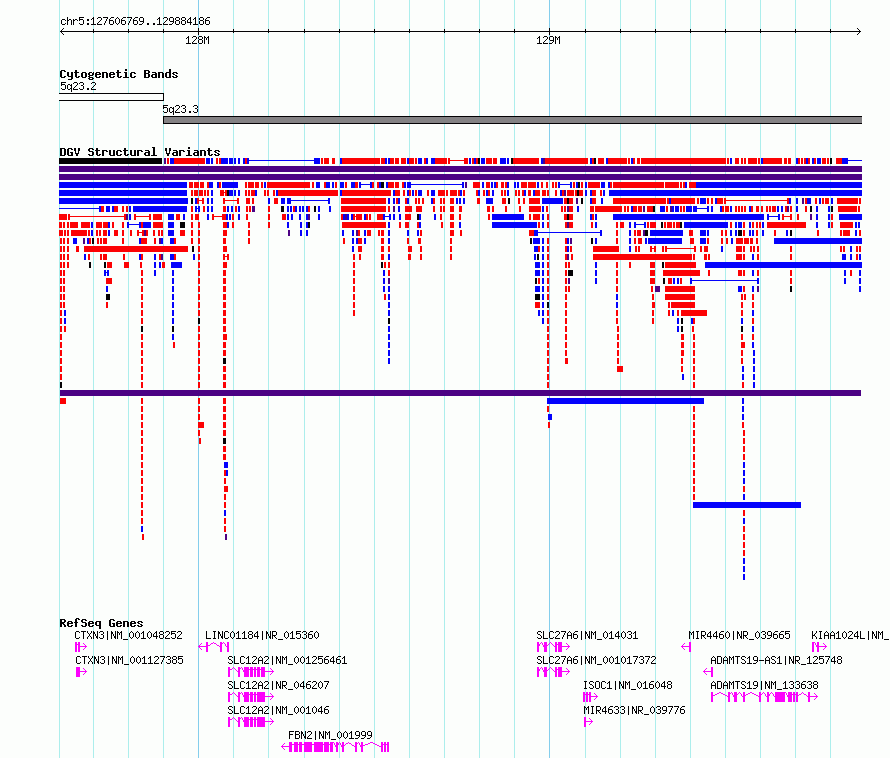
Task: Select blue variant bar just below lowest purple bar
Action: point(625,401)
